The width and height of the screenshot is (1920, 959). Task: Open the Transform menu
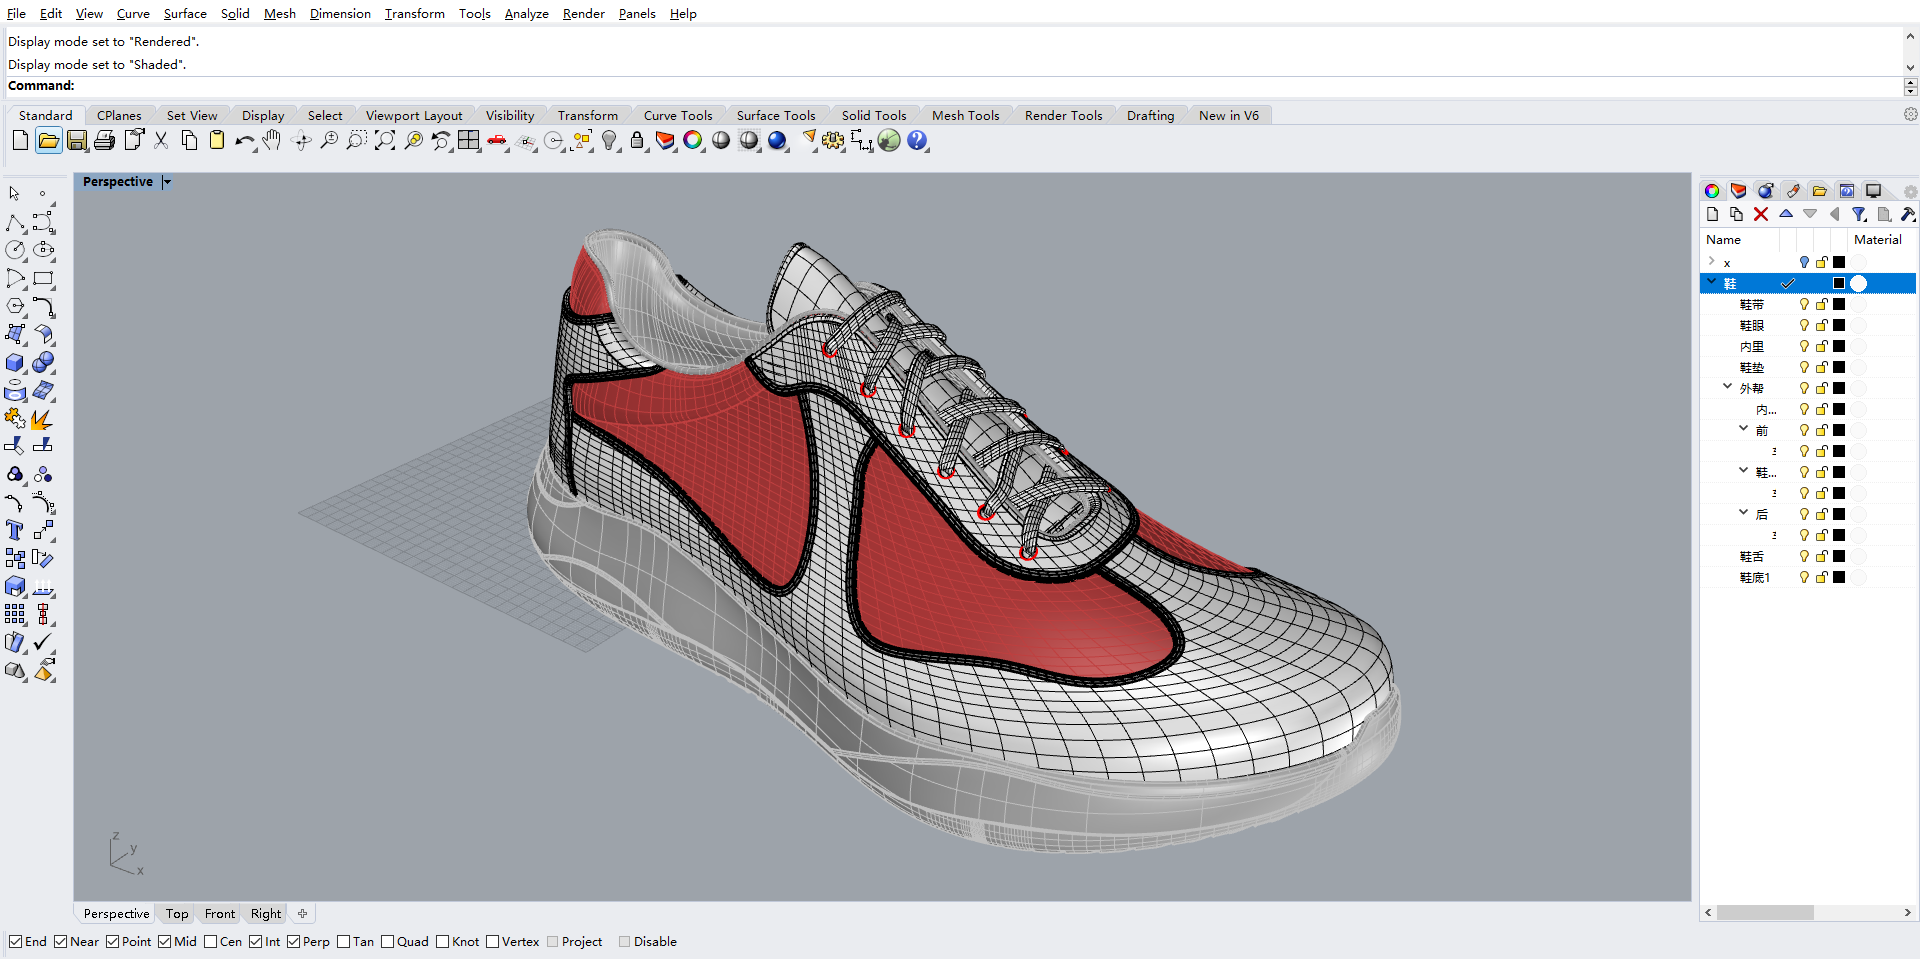click(x=415, y=13)
